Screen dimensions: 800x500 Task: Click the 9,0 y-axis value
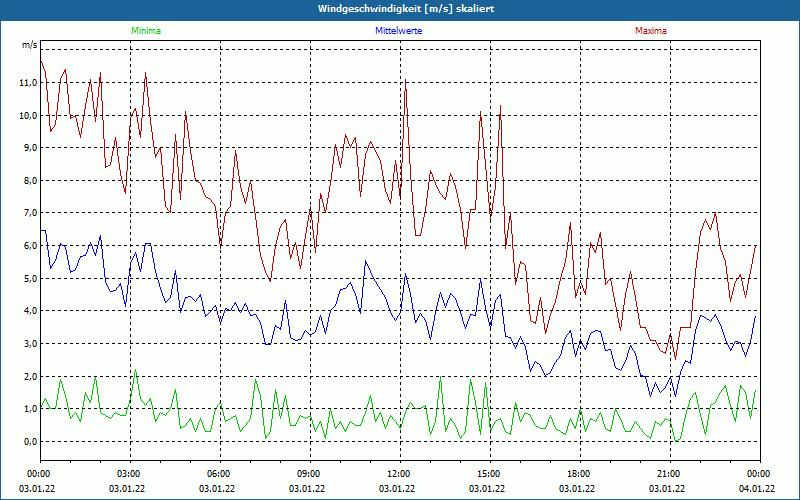(30, 148)
